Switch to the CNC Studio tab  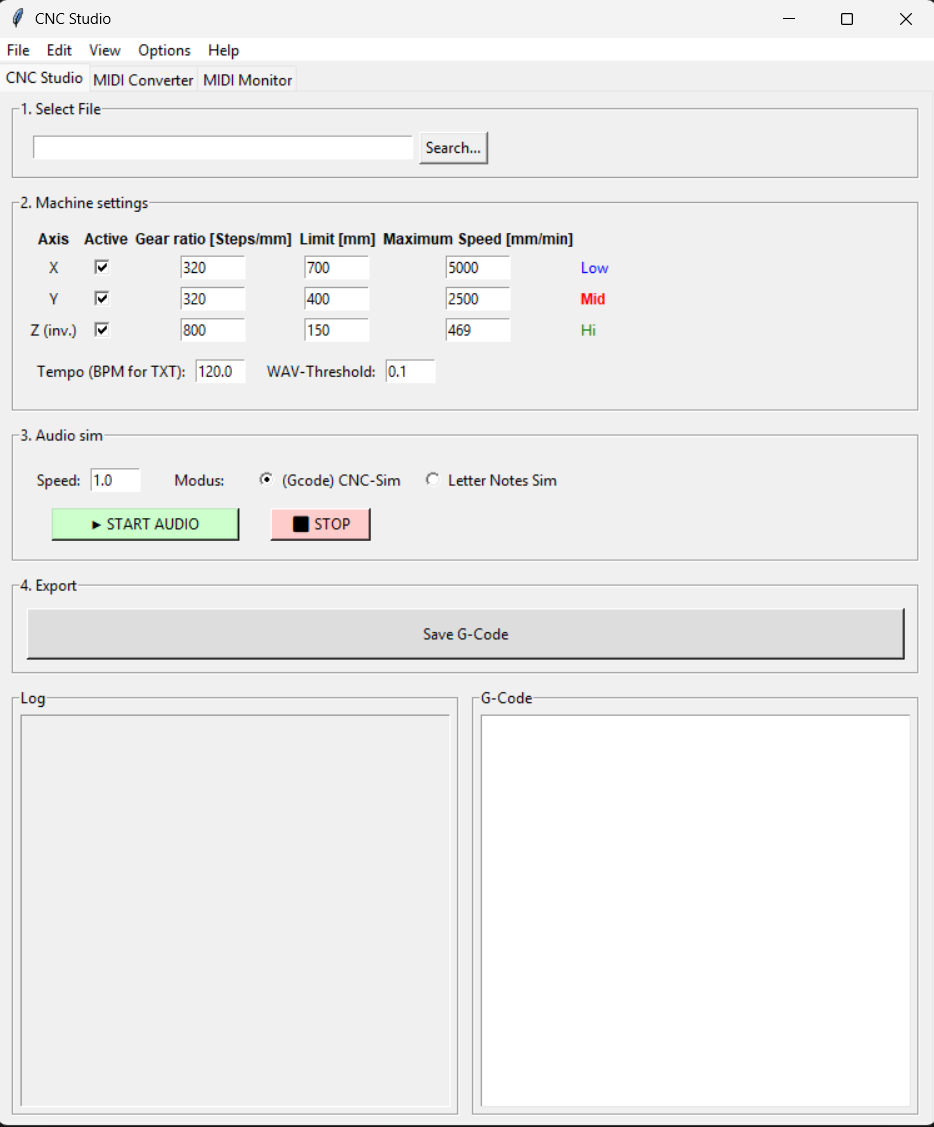coord(45,78)
